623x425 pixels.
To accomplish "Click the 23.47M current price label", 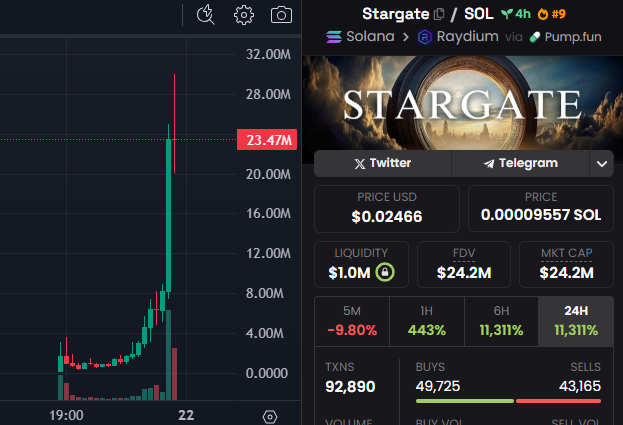I will click(267, 140).
